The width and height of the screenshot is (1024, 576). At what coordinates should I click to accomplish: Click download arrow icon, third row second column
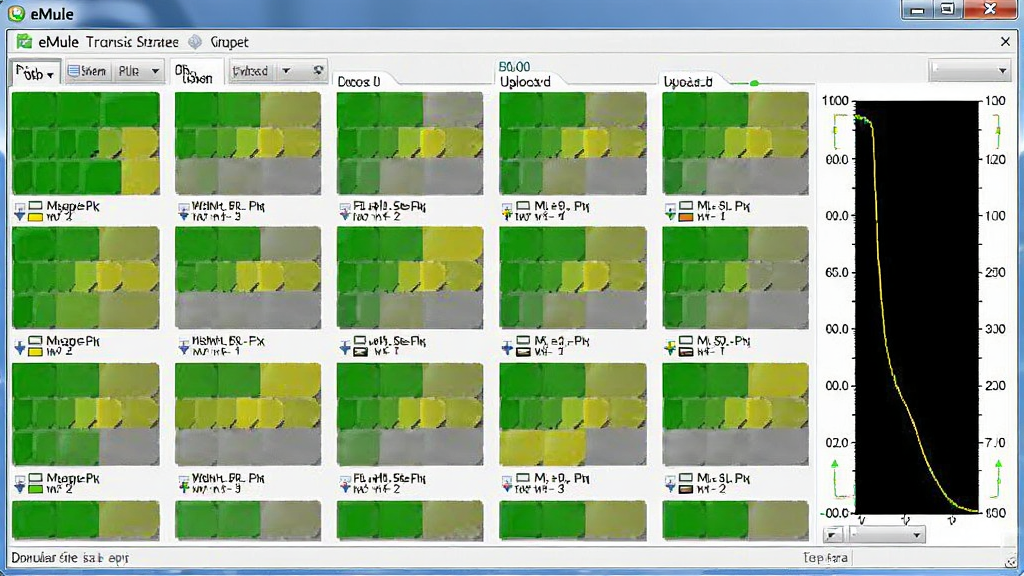184,483
